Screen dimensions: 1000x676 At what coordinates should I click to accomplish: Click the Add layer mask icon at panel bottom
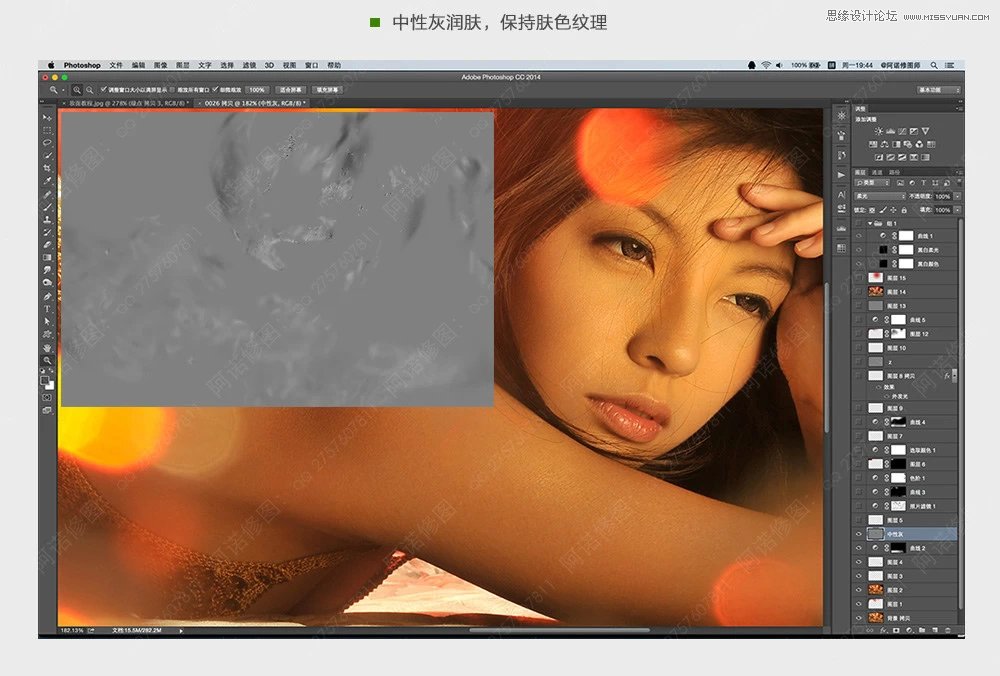[895, 629]
